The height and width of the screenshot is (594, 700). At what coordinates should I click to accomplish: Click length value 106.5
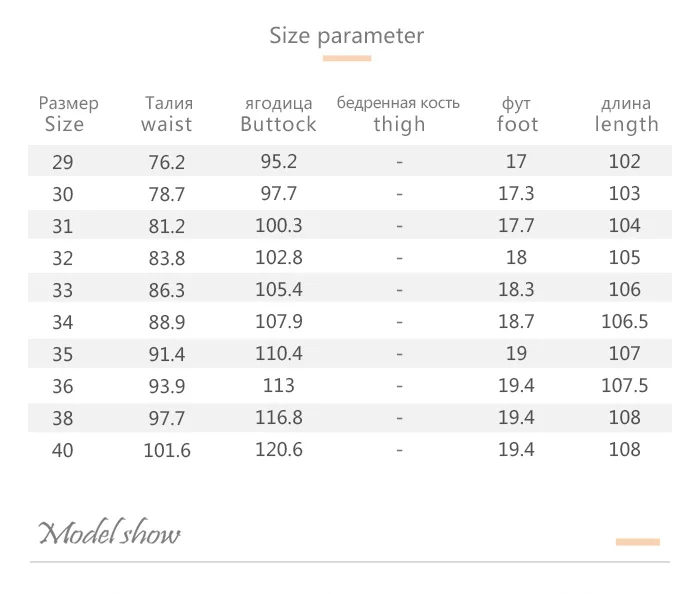pyautogui.click(x=625, y=322)
